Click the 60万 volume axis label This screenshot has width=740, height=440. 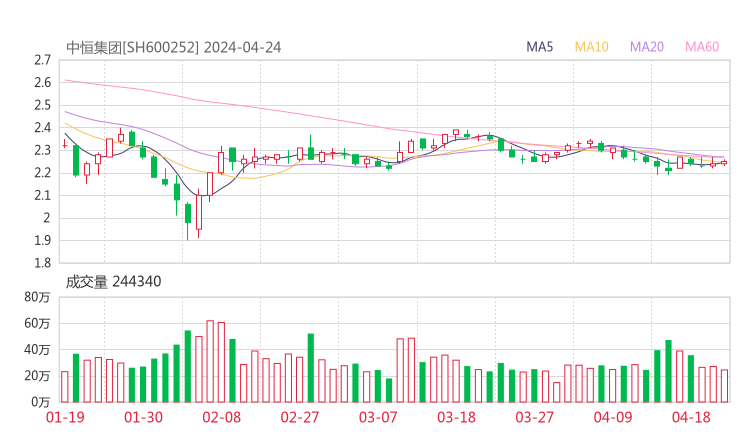[x=37, y=323]
